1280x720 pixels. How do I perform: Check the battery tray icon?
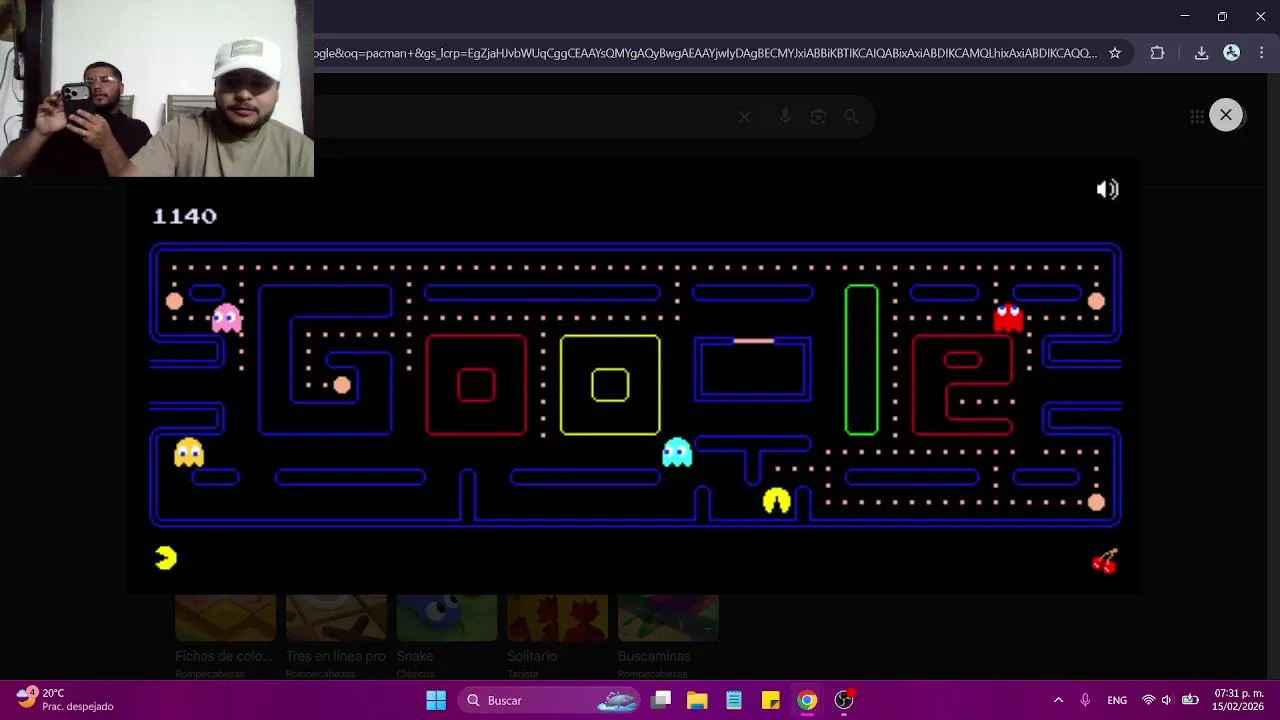(x=1190, y=700)
